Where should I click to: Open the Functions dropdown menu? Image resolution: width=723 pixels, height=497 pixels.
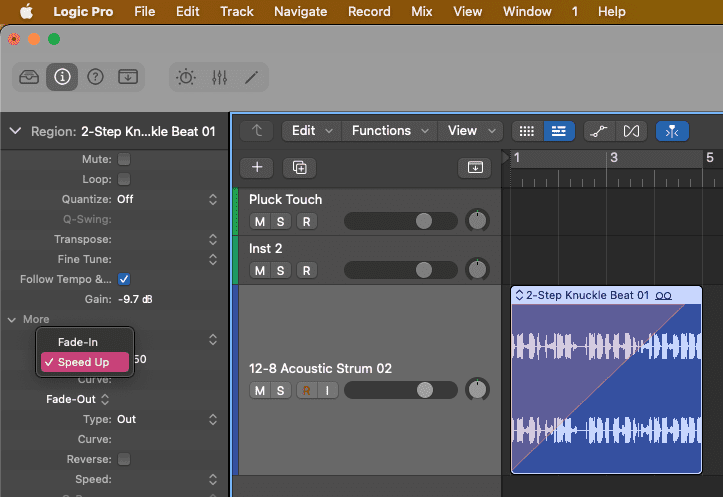pos(390,131)
